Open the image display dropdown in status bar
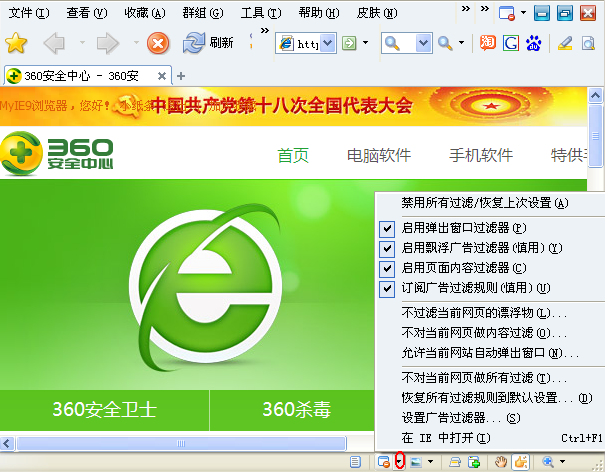This screenshot has height=472, width=605. pyautogui.click(x=431, y=461)
